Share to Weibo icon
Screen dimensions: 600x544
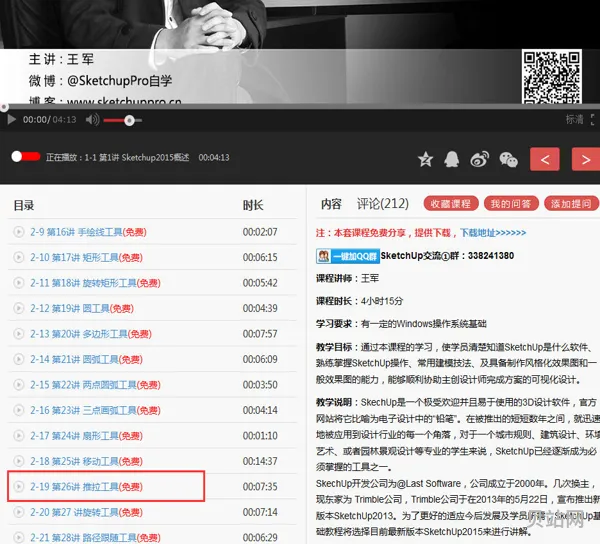tap(479, 160)
